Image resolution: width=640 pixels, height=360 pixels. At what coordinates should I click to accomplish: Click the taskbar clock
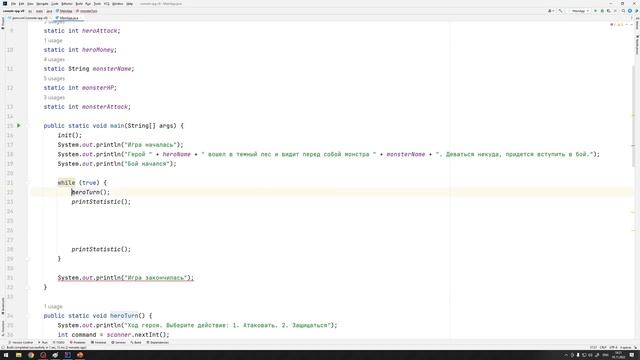tap(618, 355)
